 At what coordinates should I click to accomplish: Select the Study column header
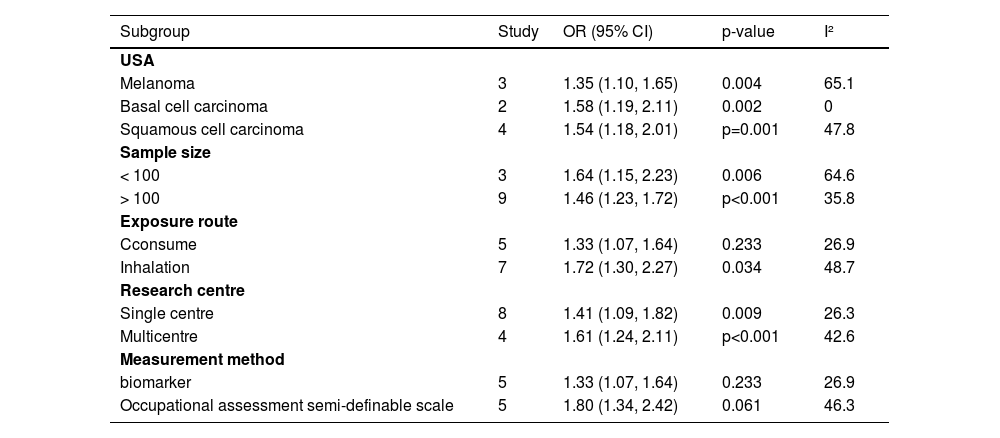[518, 32]
